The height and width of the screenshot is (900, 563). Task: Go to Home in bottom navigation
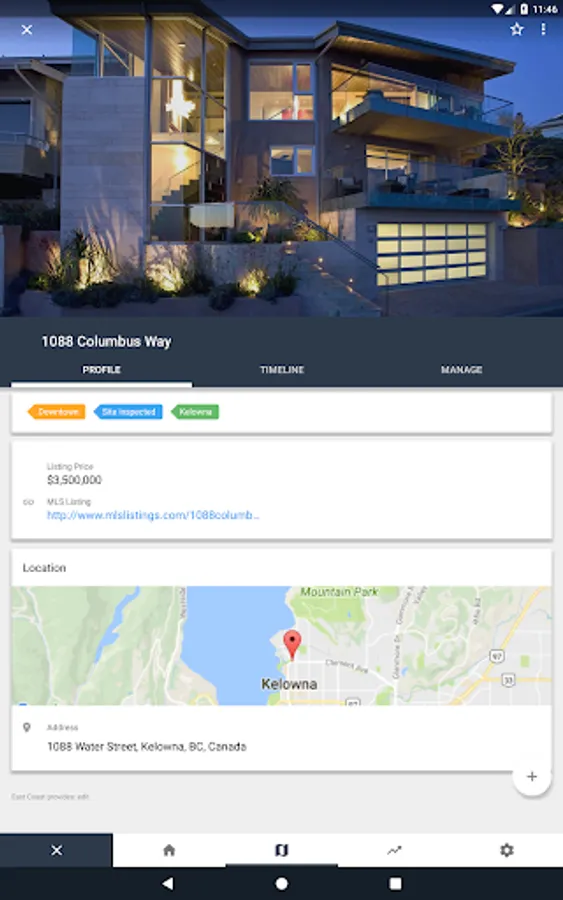pyautogui.click(x=169, y=850)
